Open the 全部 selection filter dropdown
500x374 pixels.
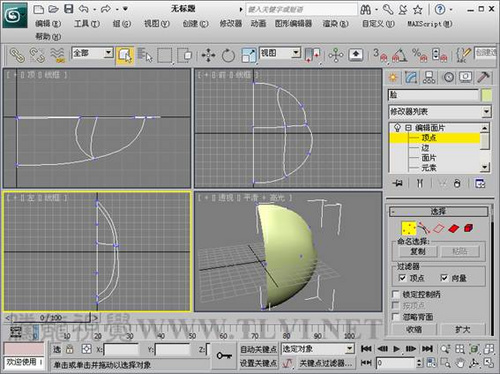tap(92, 53)
